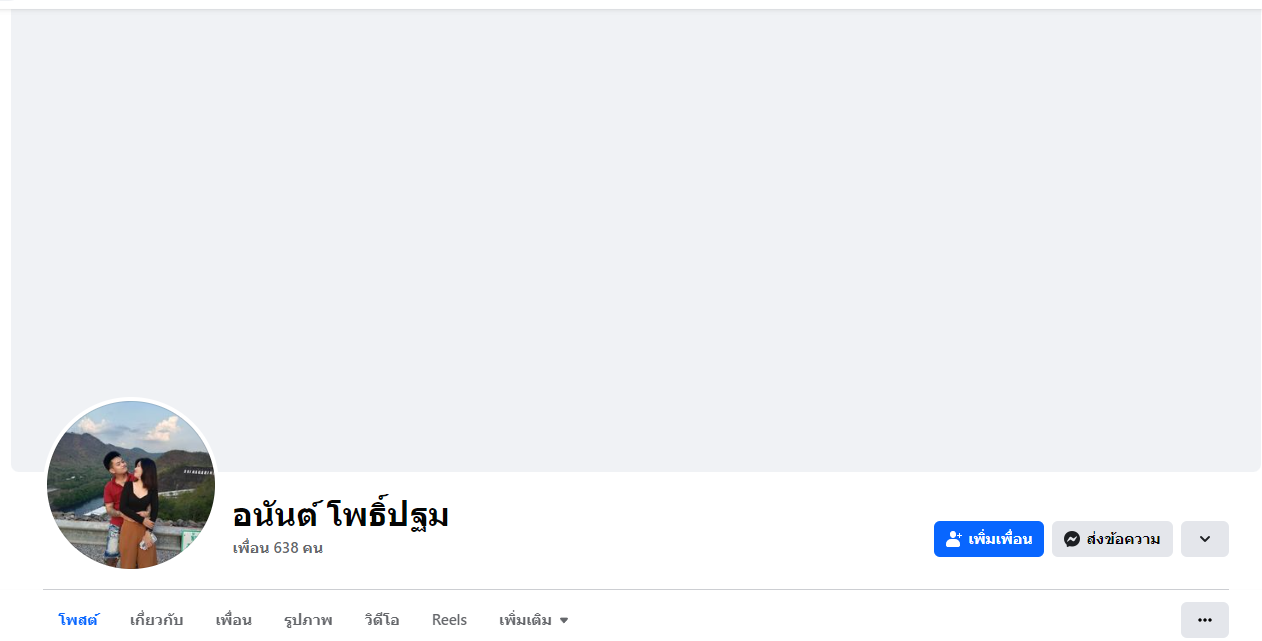View the วิดีโอ tab
Screen dimensions: 1262x641
coord(382,620)
